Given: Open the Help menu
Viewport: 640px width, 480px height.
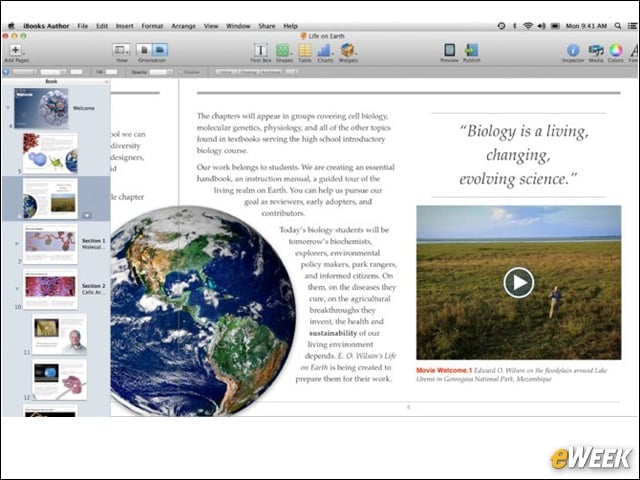Looking at the screenshot, I should coord(290,26).
